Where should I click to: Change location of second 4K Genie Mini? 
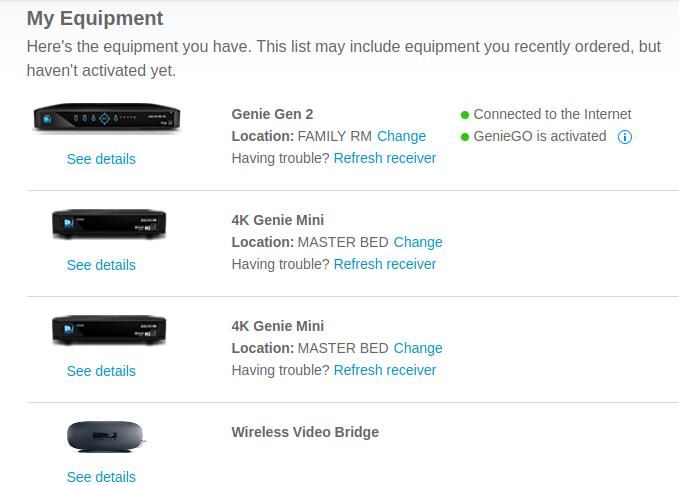pyautogui.click(x=418, y=348)
